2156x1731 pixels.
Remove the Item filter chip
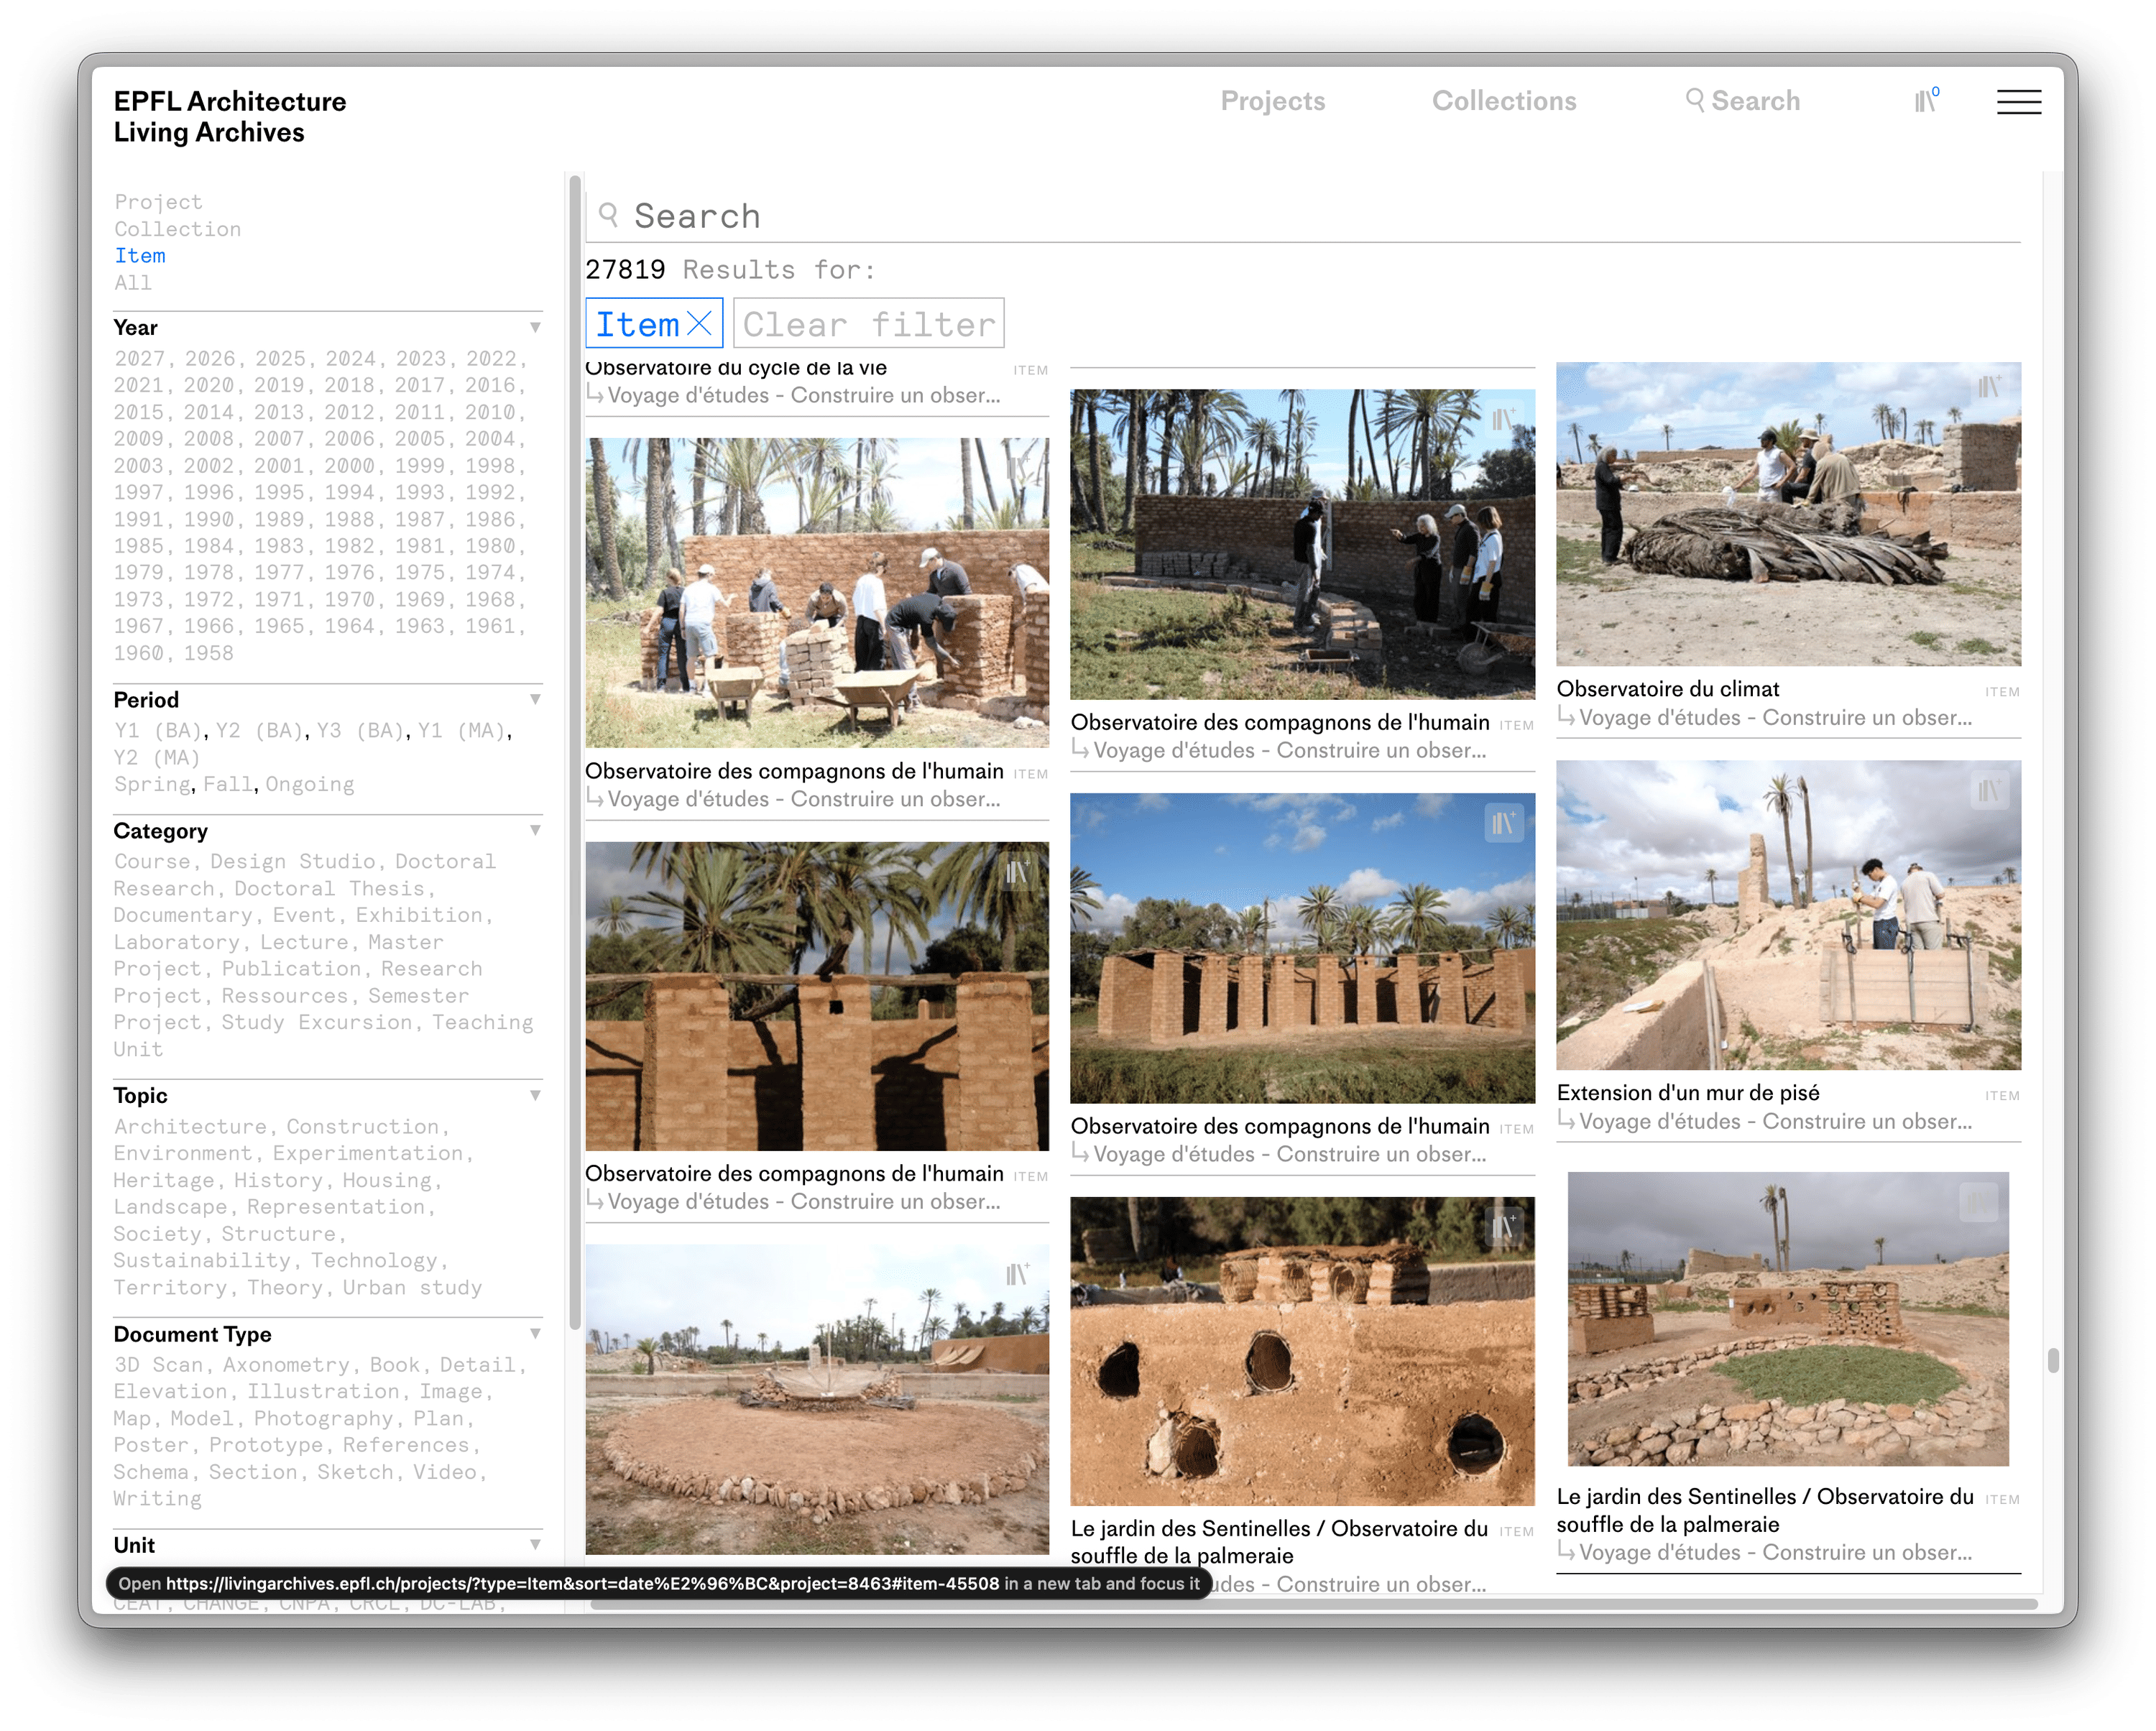tap(699, 323)
